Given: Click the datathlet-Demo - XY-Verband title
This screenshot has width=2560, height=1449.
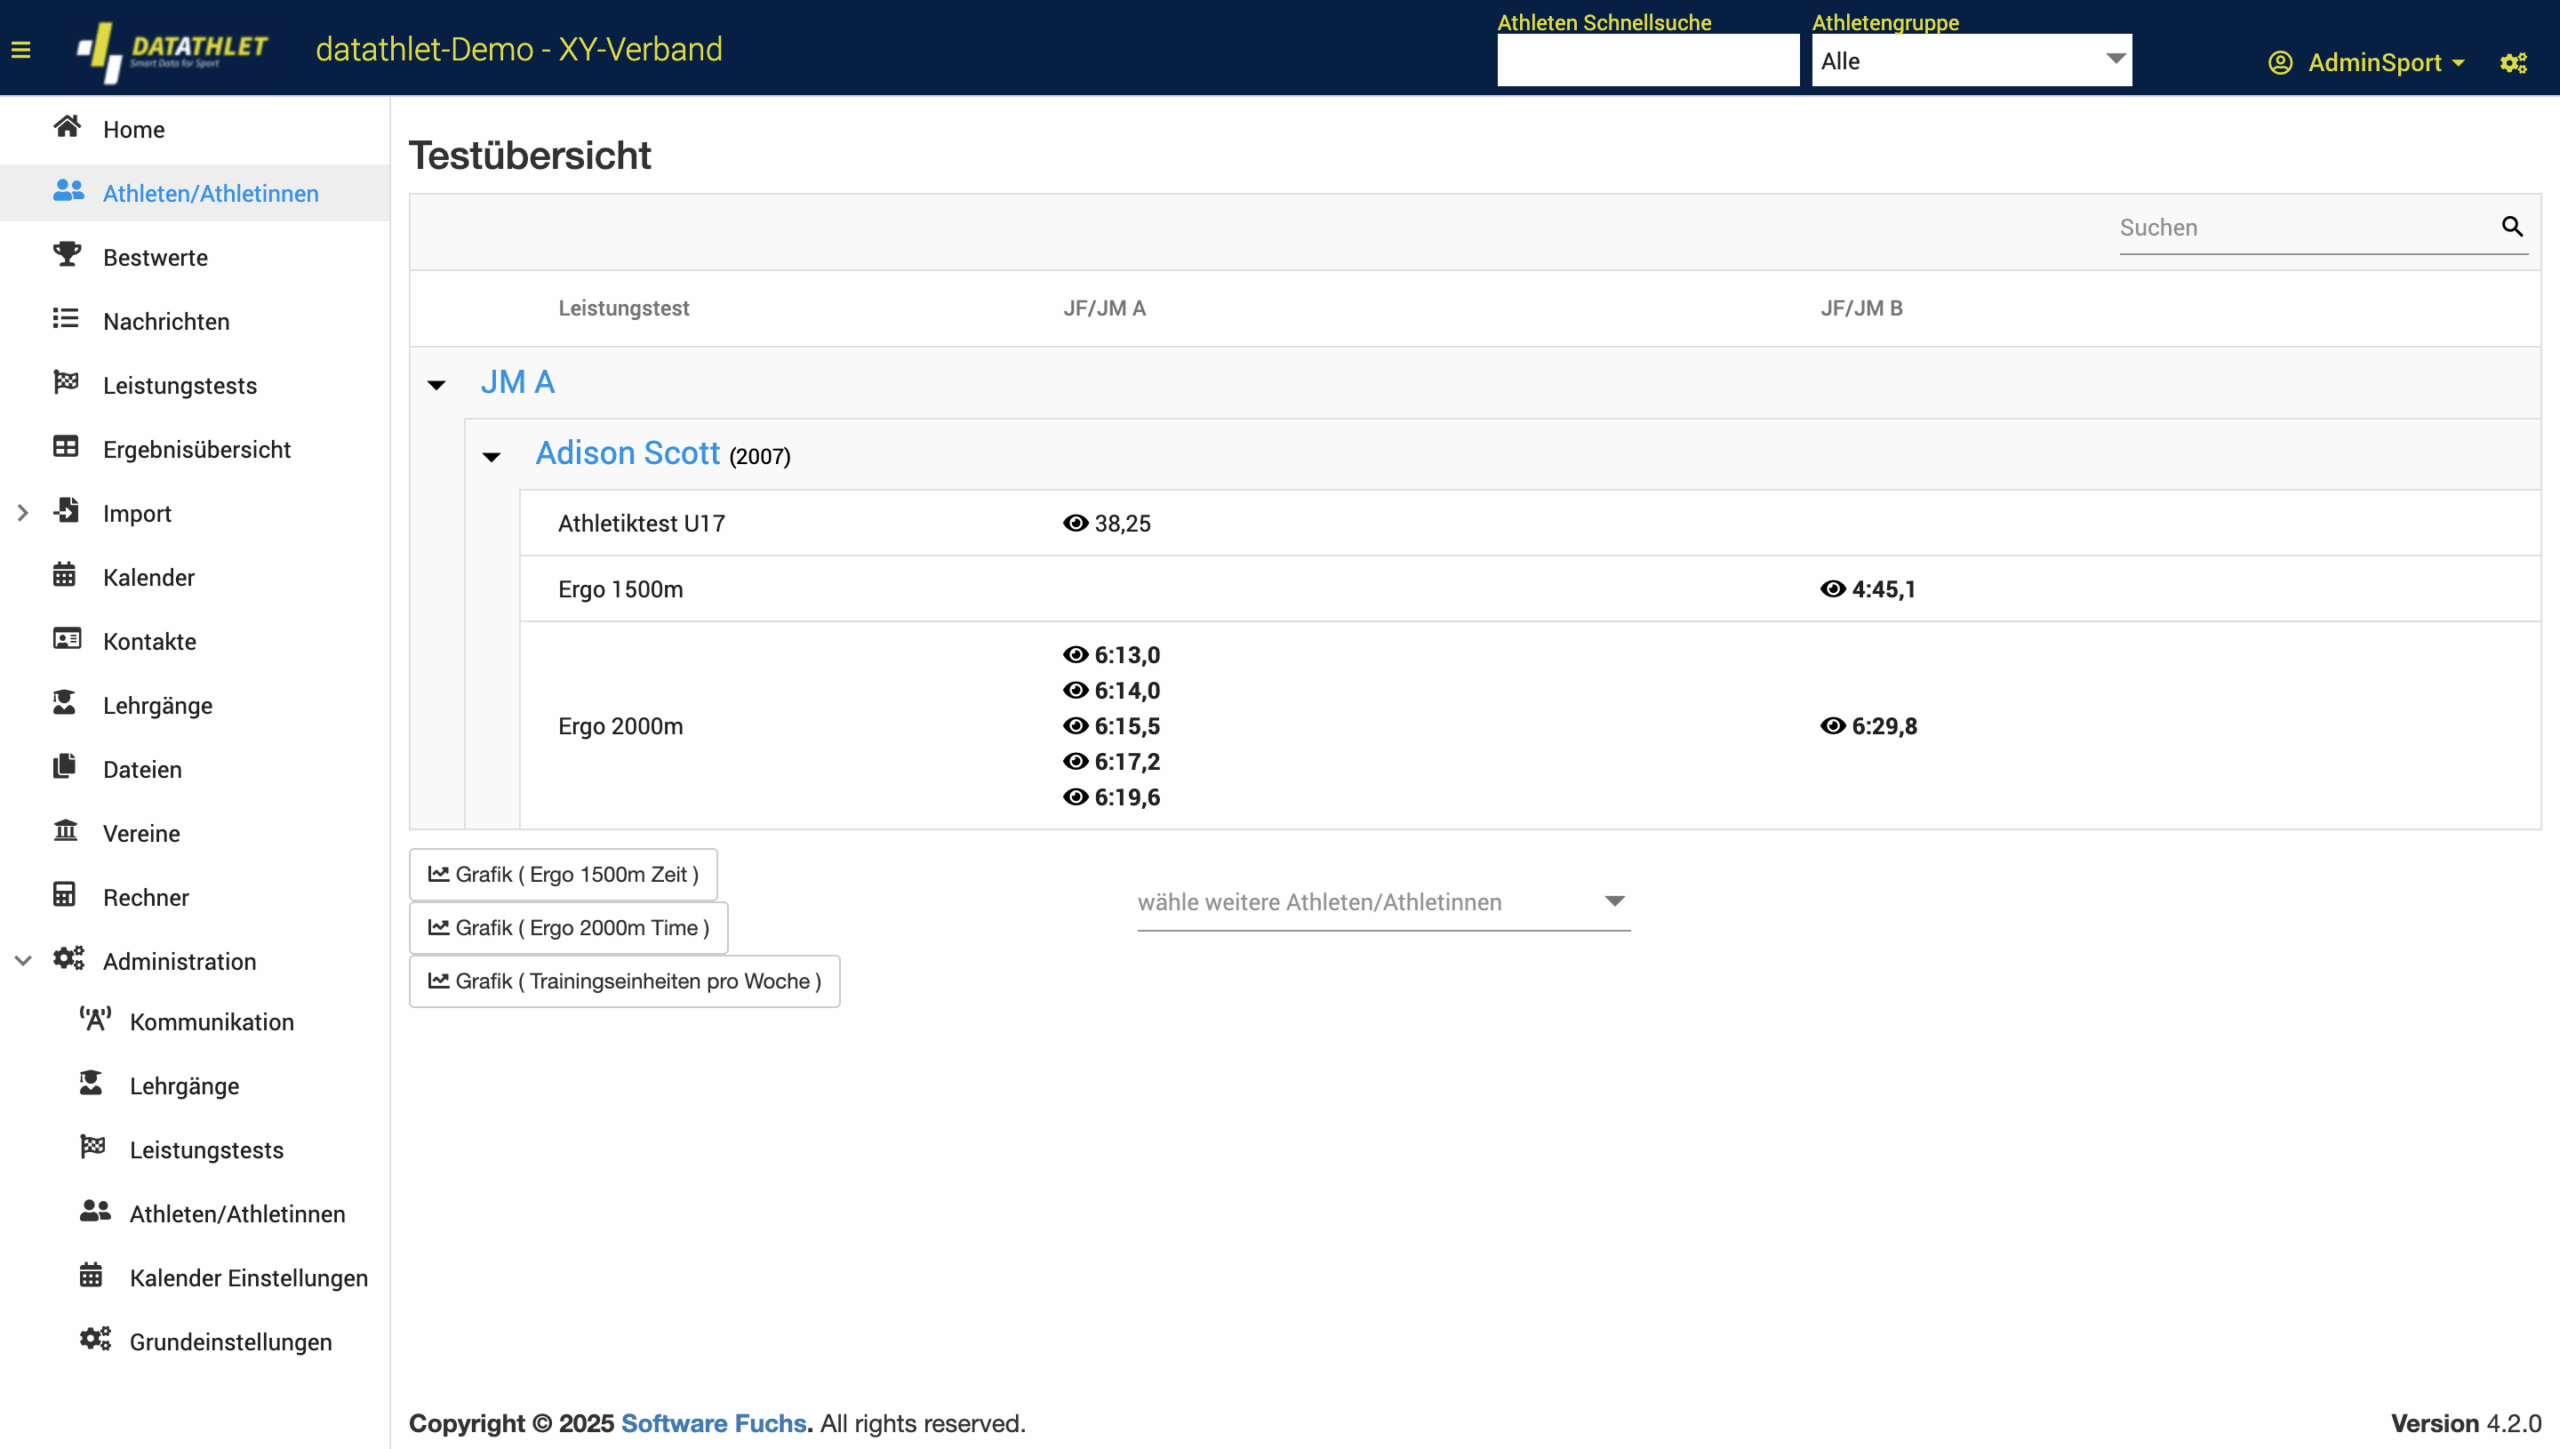Looking at the screenshot, I should click(x=519, y=49).
